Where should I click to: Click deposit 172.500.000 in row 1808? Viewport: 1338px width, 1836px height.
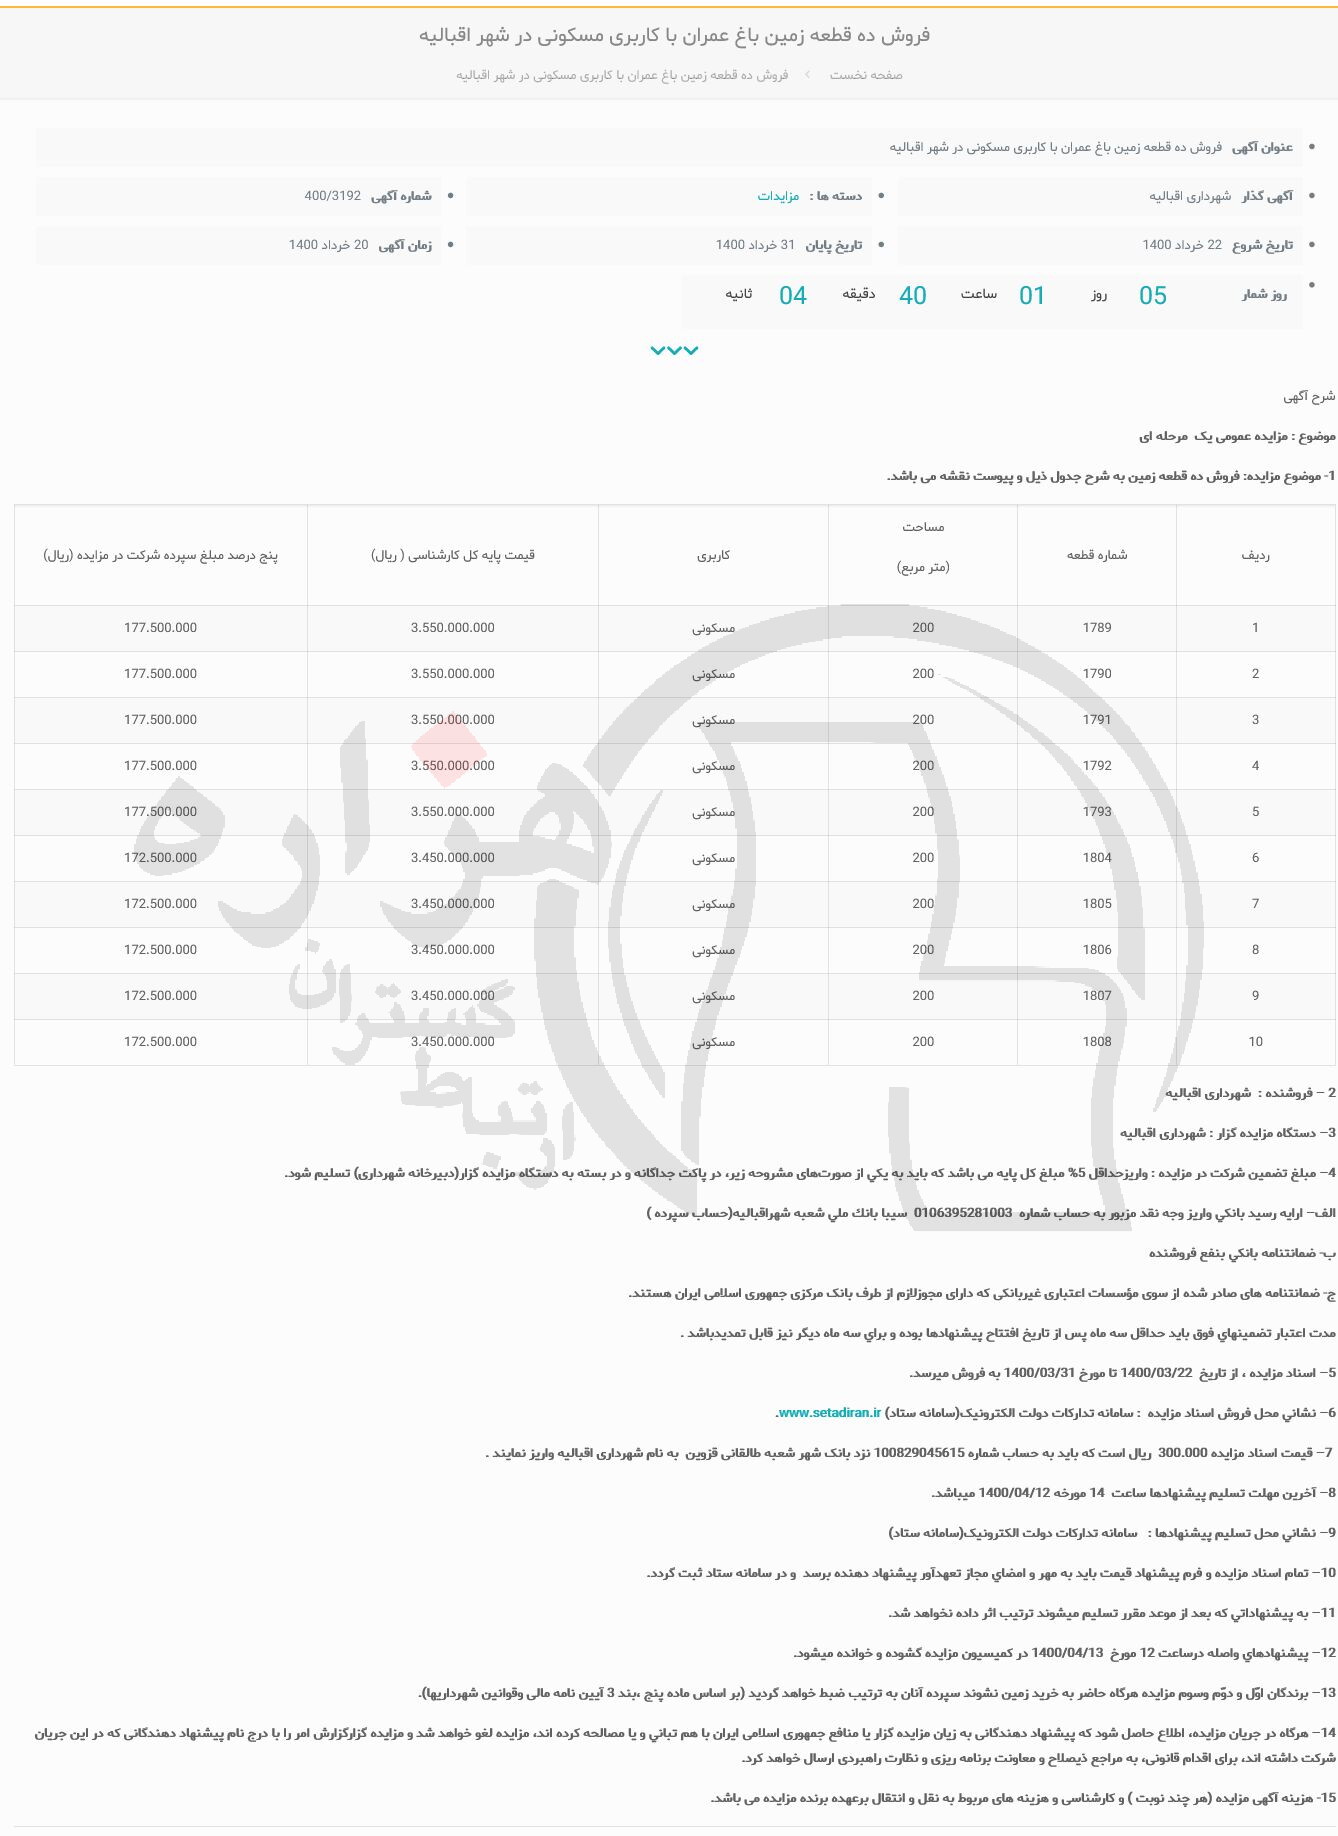pos(161,1042)
